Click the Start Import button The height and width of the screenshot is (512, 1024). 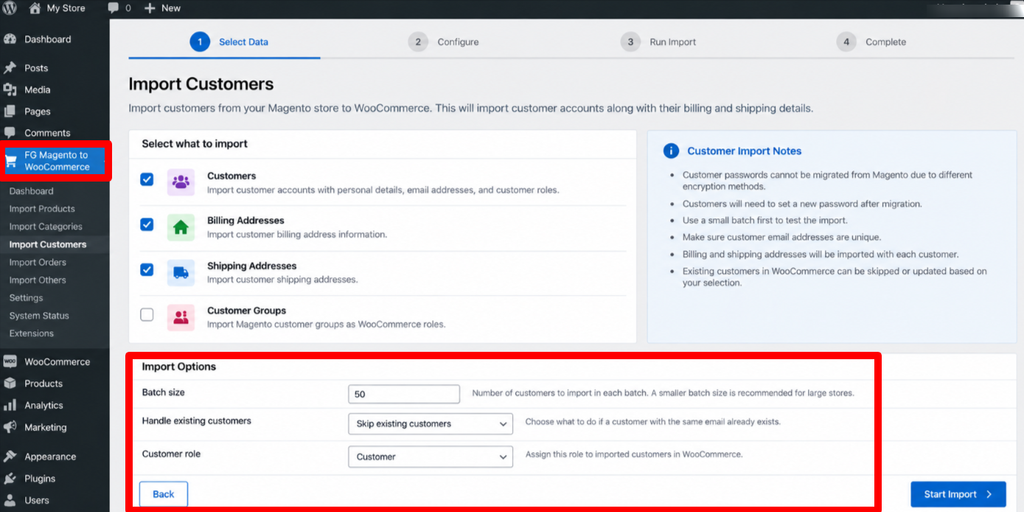coord(958,494)
